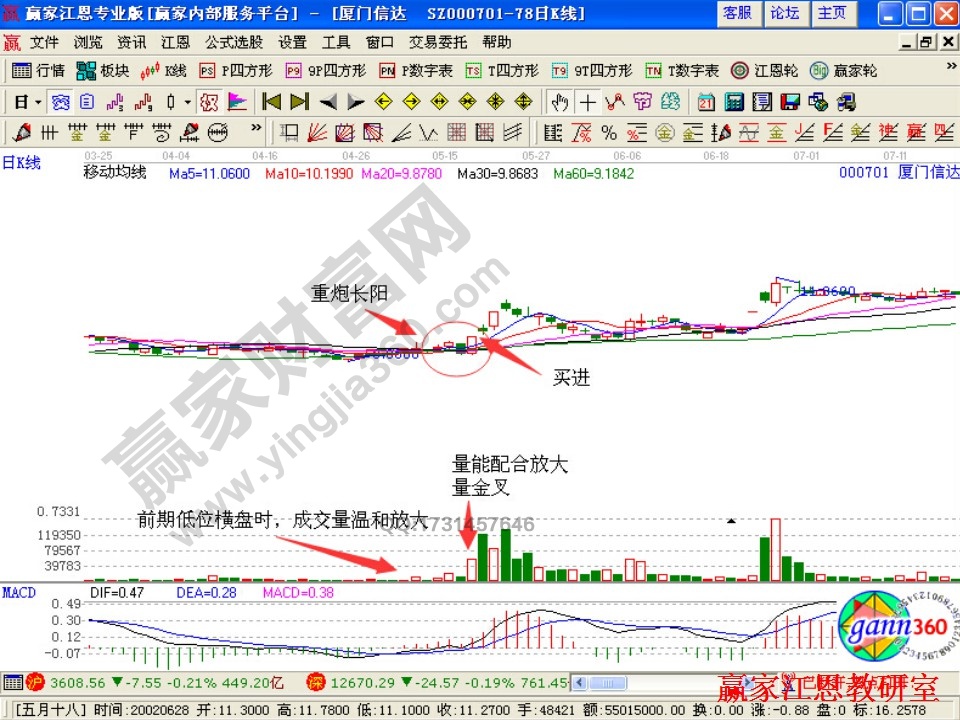Select the Gann fan lines tool
The image size is (960, 720).
click(318, 132)
